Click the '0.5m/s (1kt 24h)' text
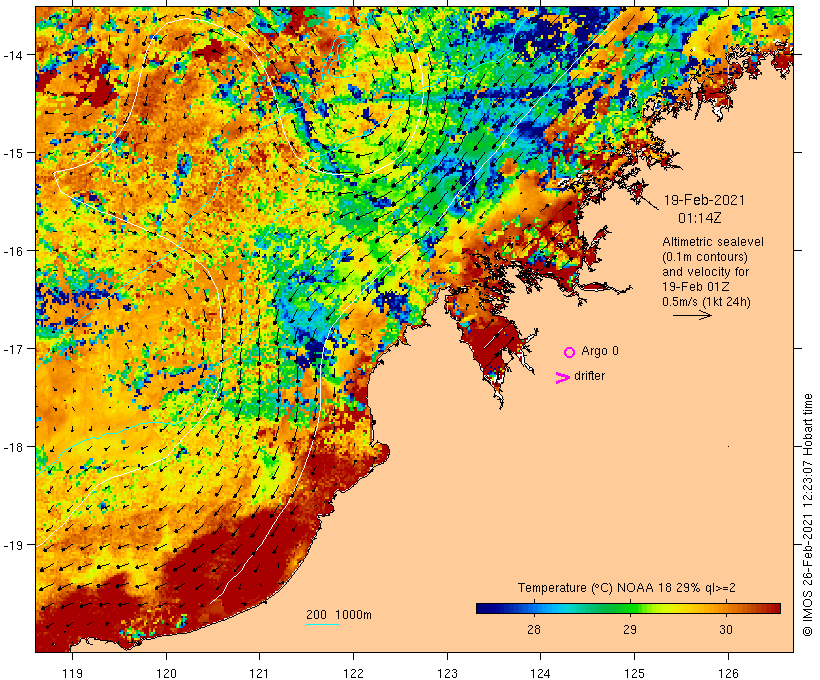Viewport: 820px width, 680px height. [706, 302]
